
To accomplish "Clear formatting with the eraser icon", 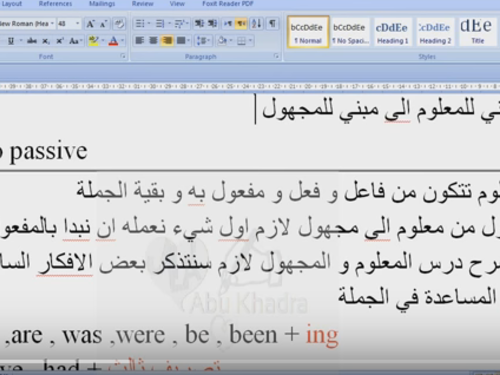I will pos(119,24).
